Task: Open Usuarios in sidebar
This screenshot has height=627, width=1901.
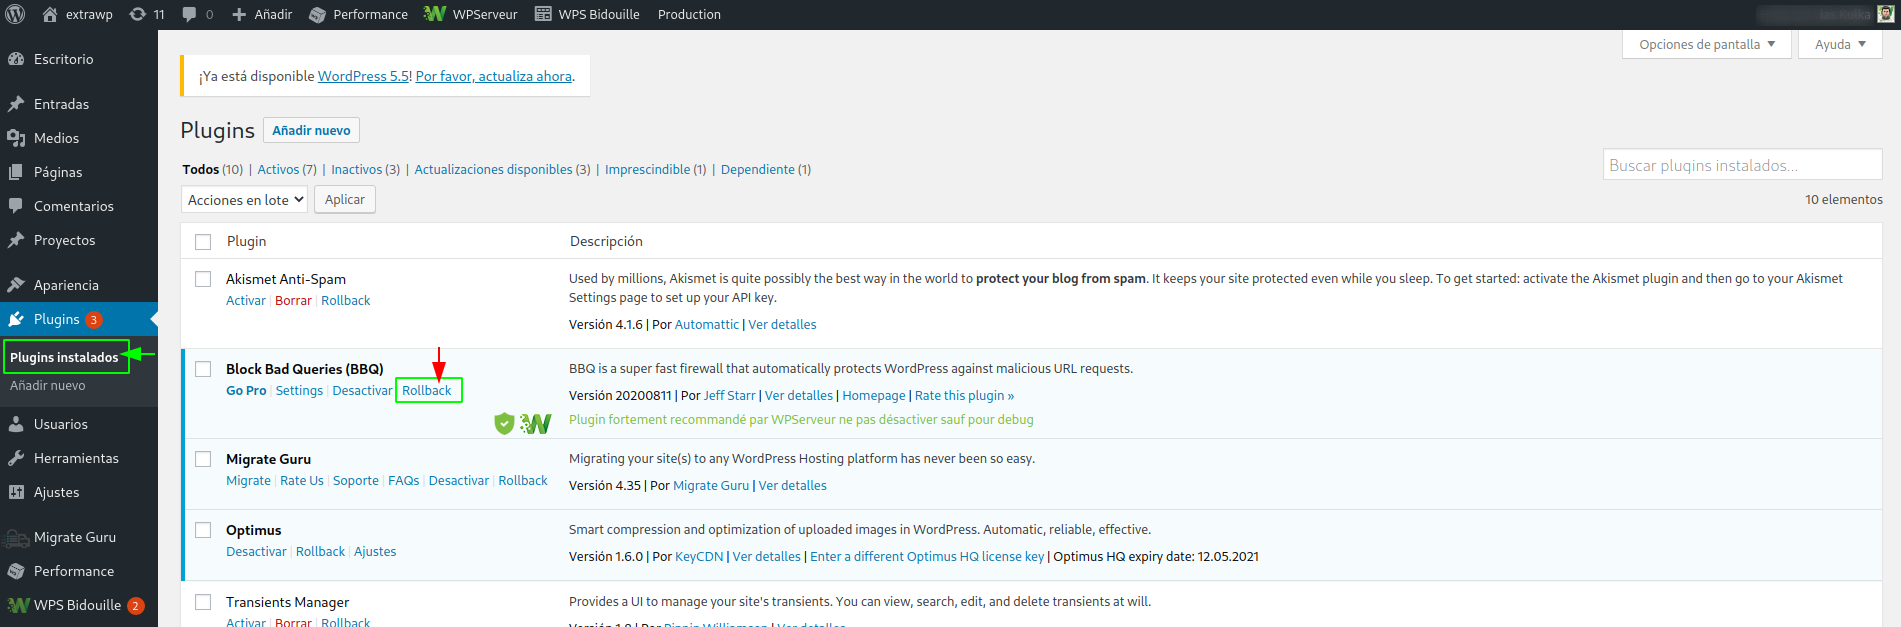Action: point(61,424)
